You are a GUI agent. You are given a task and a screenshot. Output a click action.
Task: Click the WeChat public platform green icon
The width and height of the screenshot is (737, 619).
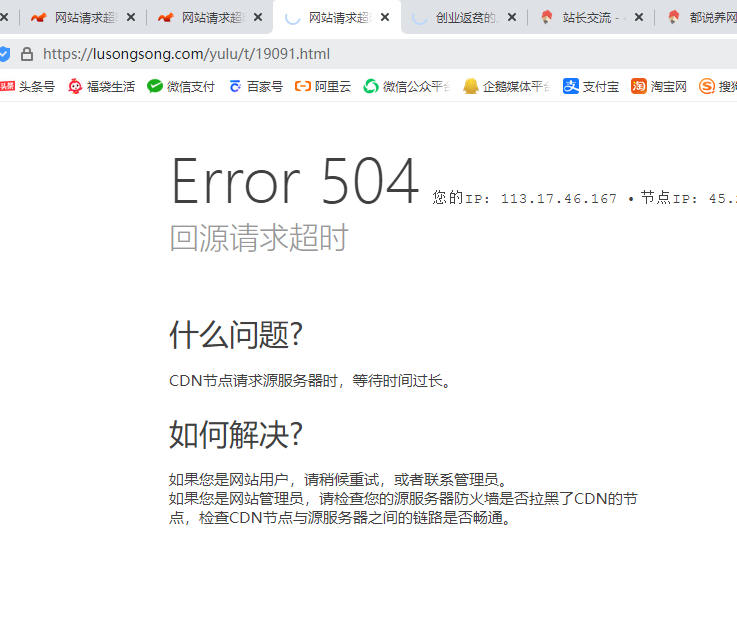click(371, 86)
